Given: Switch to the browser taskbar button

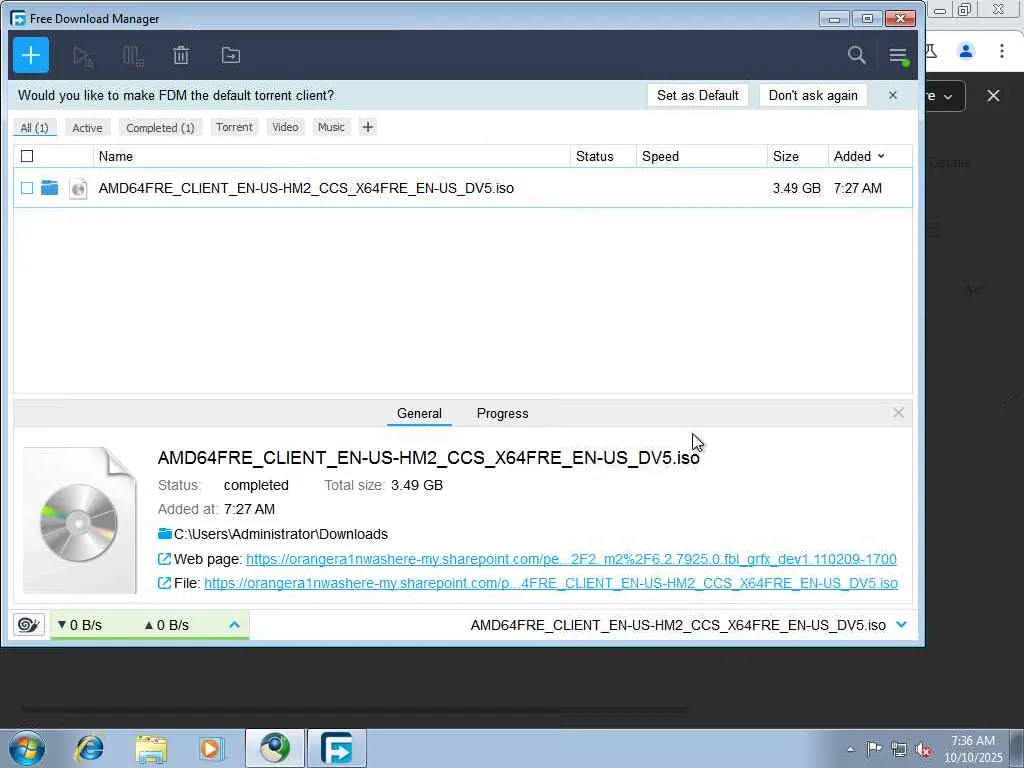Looking at the screenshot, I should click(275, 748).
